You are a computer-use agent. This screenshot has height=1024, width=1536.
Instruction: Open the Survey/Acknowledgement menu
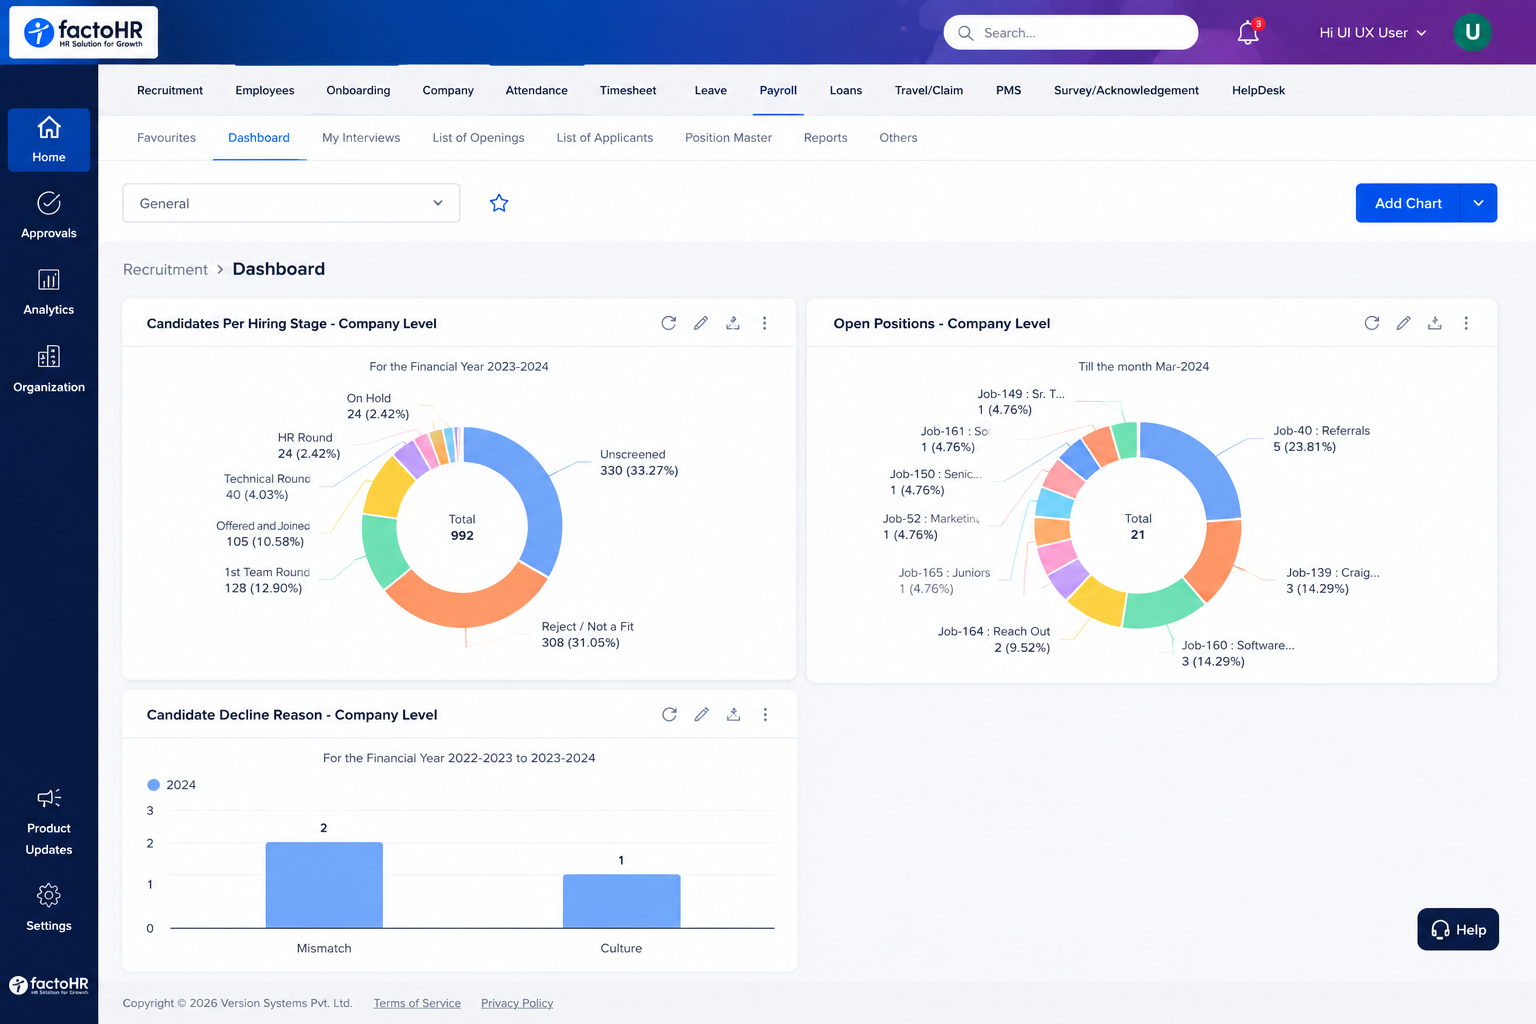point(1126,90)
